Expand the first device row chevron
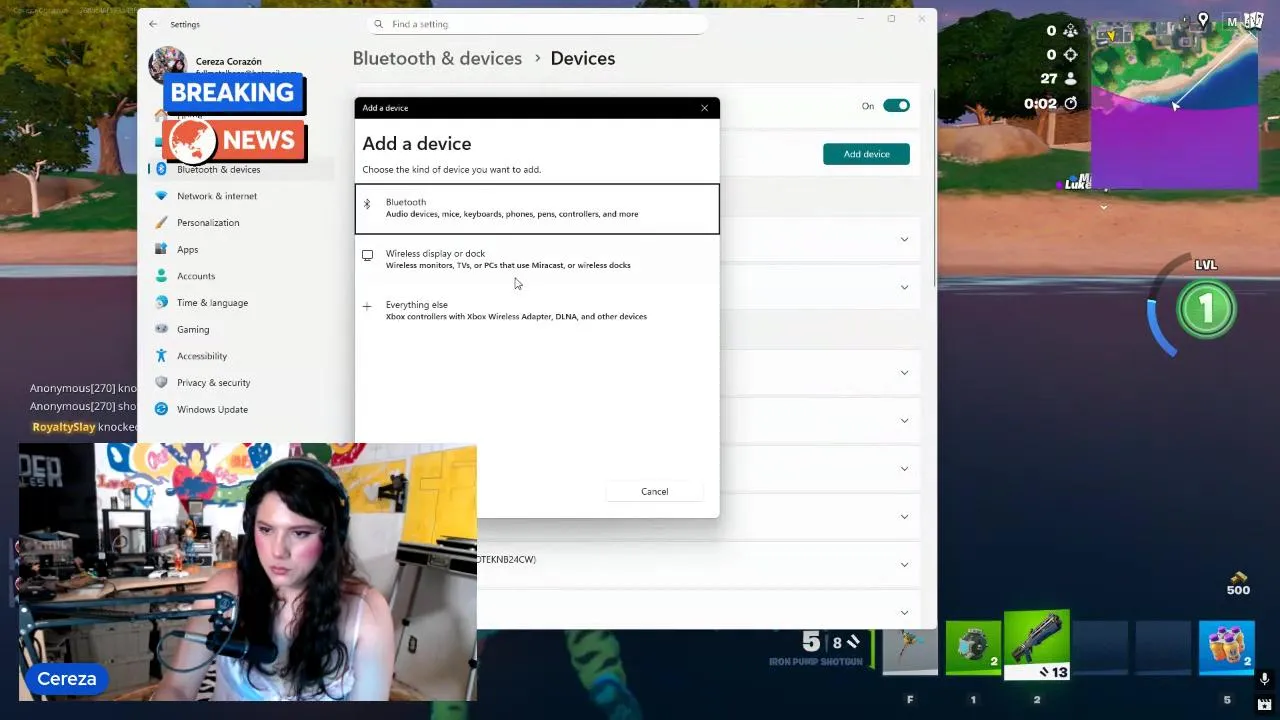The image size is (1280, 720). 904,239
